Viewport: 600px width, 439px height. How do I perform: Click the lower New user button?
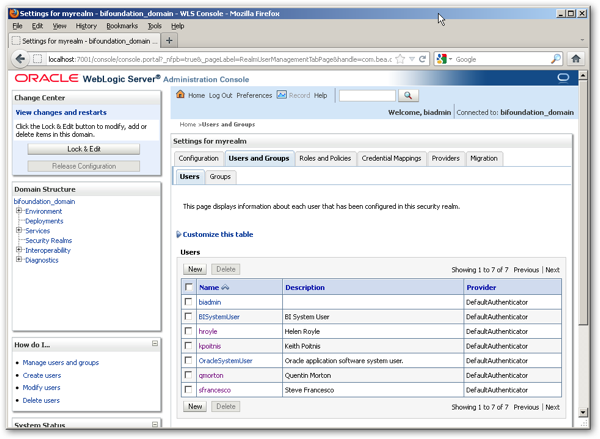pos(195,406)
